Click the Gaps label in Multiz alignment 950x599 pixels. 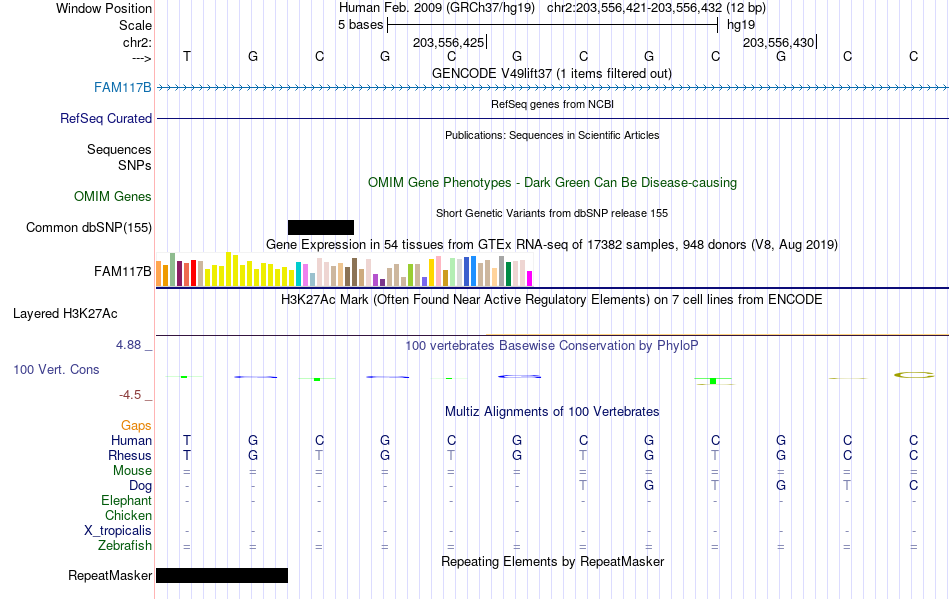click(136, 425)
